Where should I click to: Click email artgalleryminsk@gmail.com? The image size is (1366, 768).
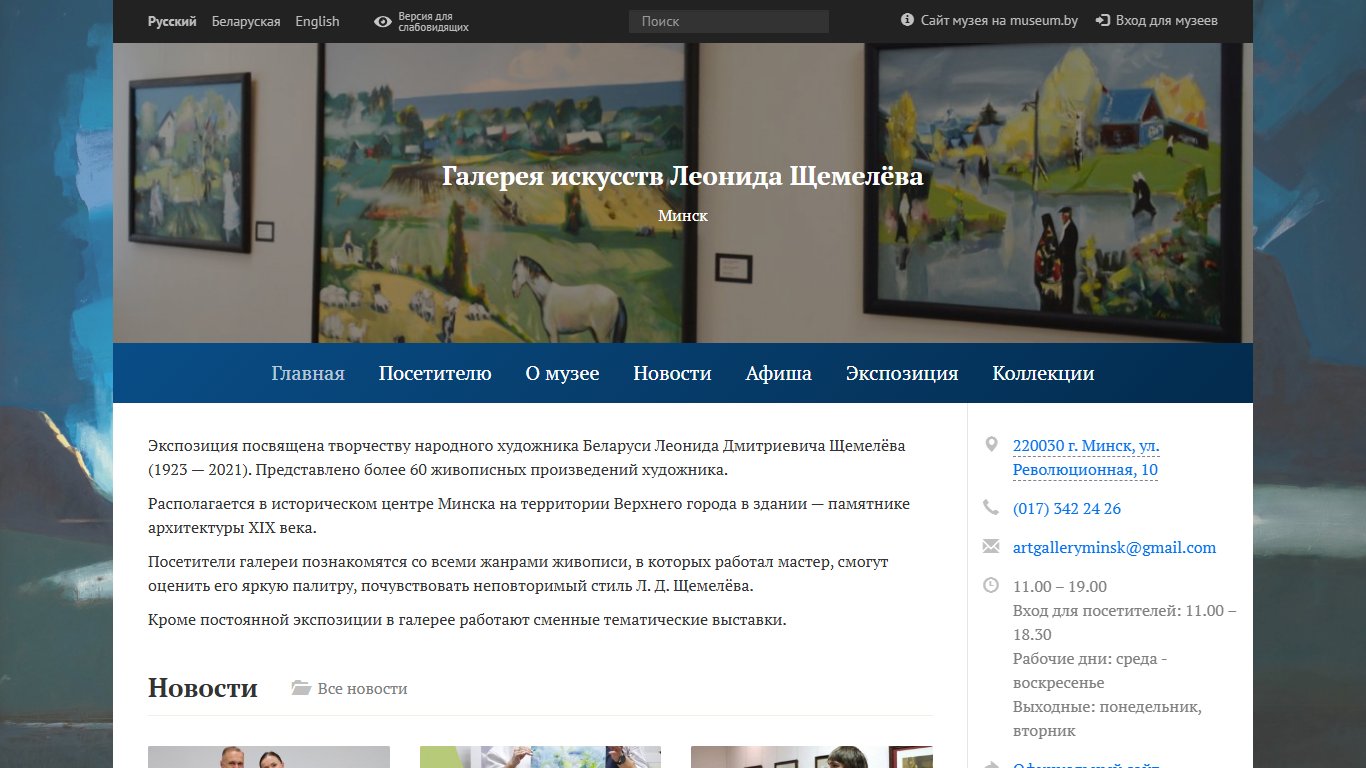click(1114, 547)
